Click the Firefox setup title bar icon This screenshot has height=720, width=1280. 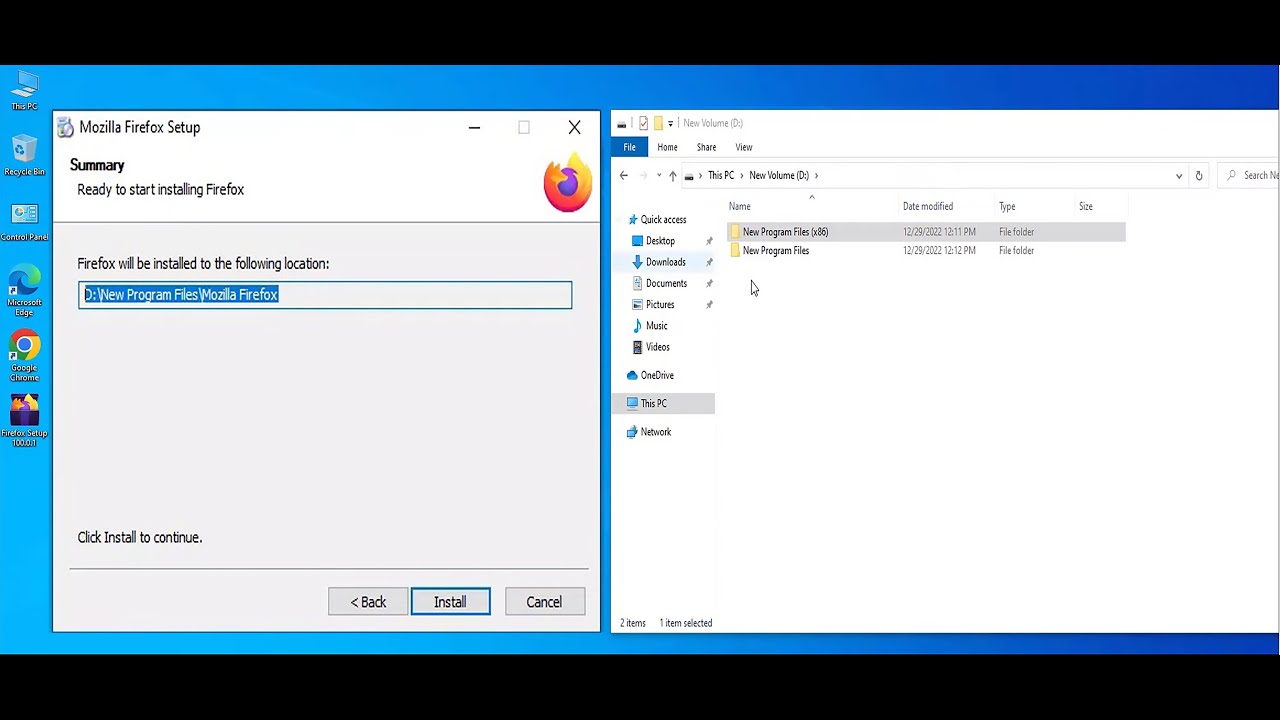[x=65, y=127]
